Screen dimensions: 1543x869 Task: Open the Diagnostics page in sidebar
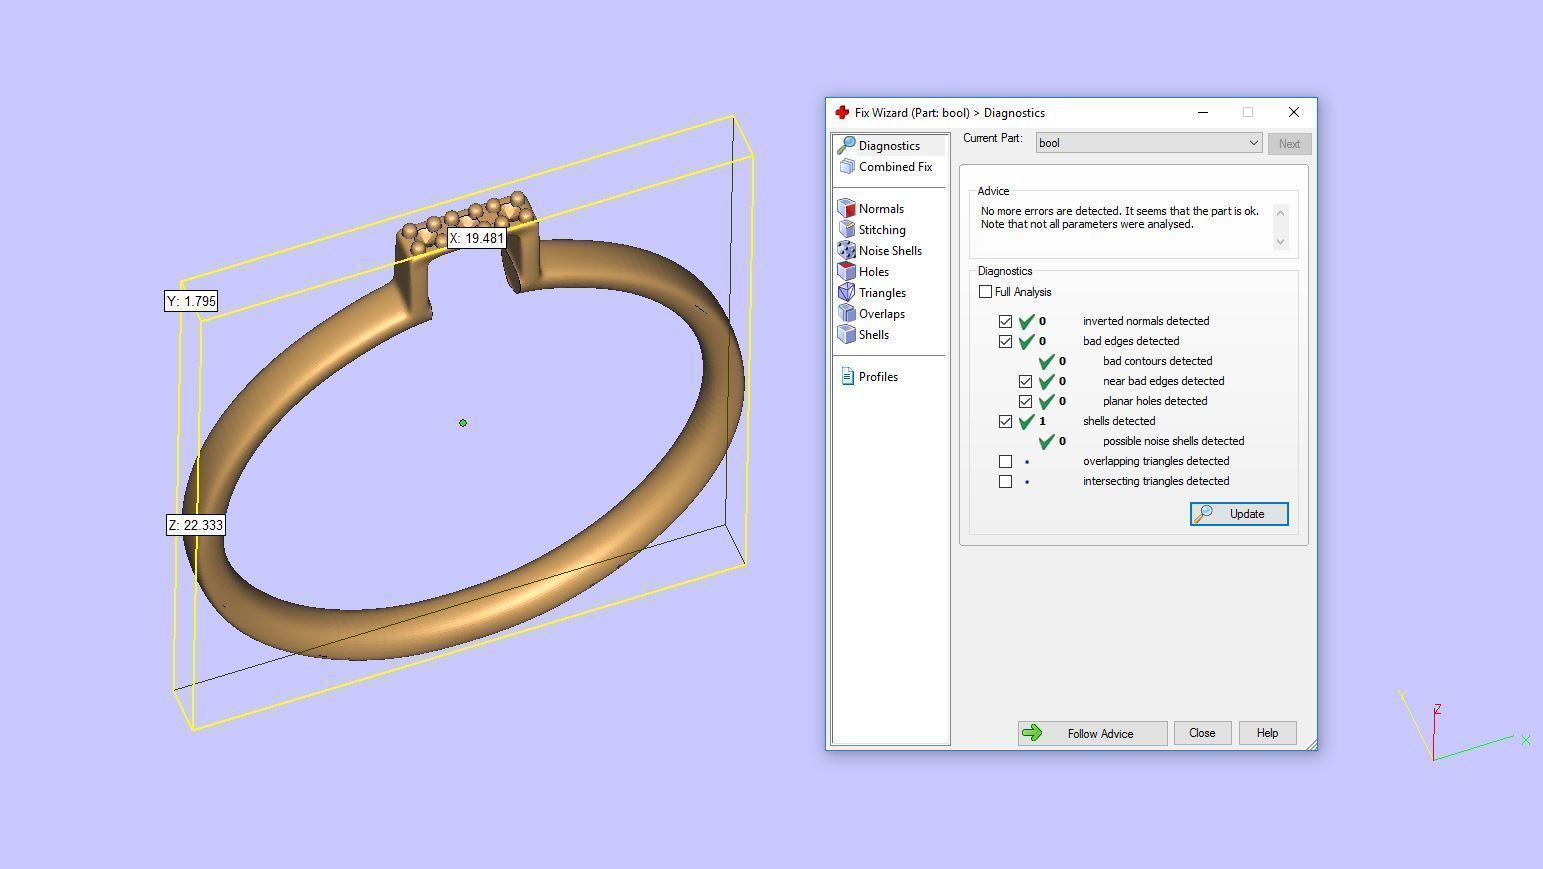(890, 146)
